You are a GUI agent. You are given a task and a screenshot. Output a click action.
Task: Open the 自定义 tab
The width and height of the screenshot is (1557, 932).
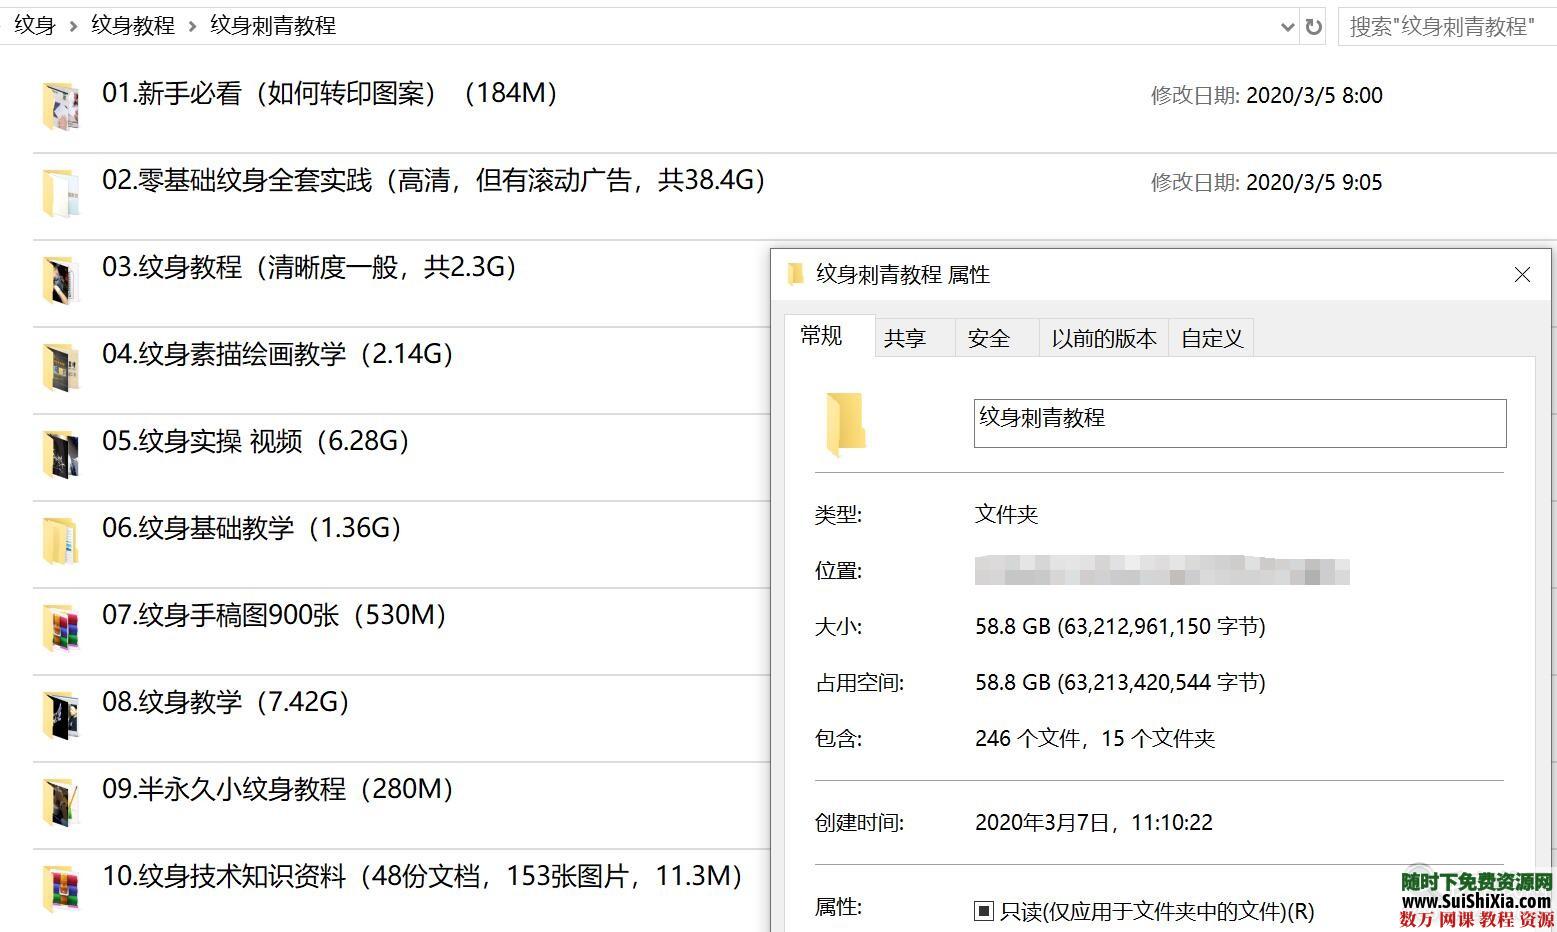(1210, 337)
